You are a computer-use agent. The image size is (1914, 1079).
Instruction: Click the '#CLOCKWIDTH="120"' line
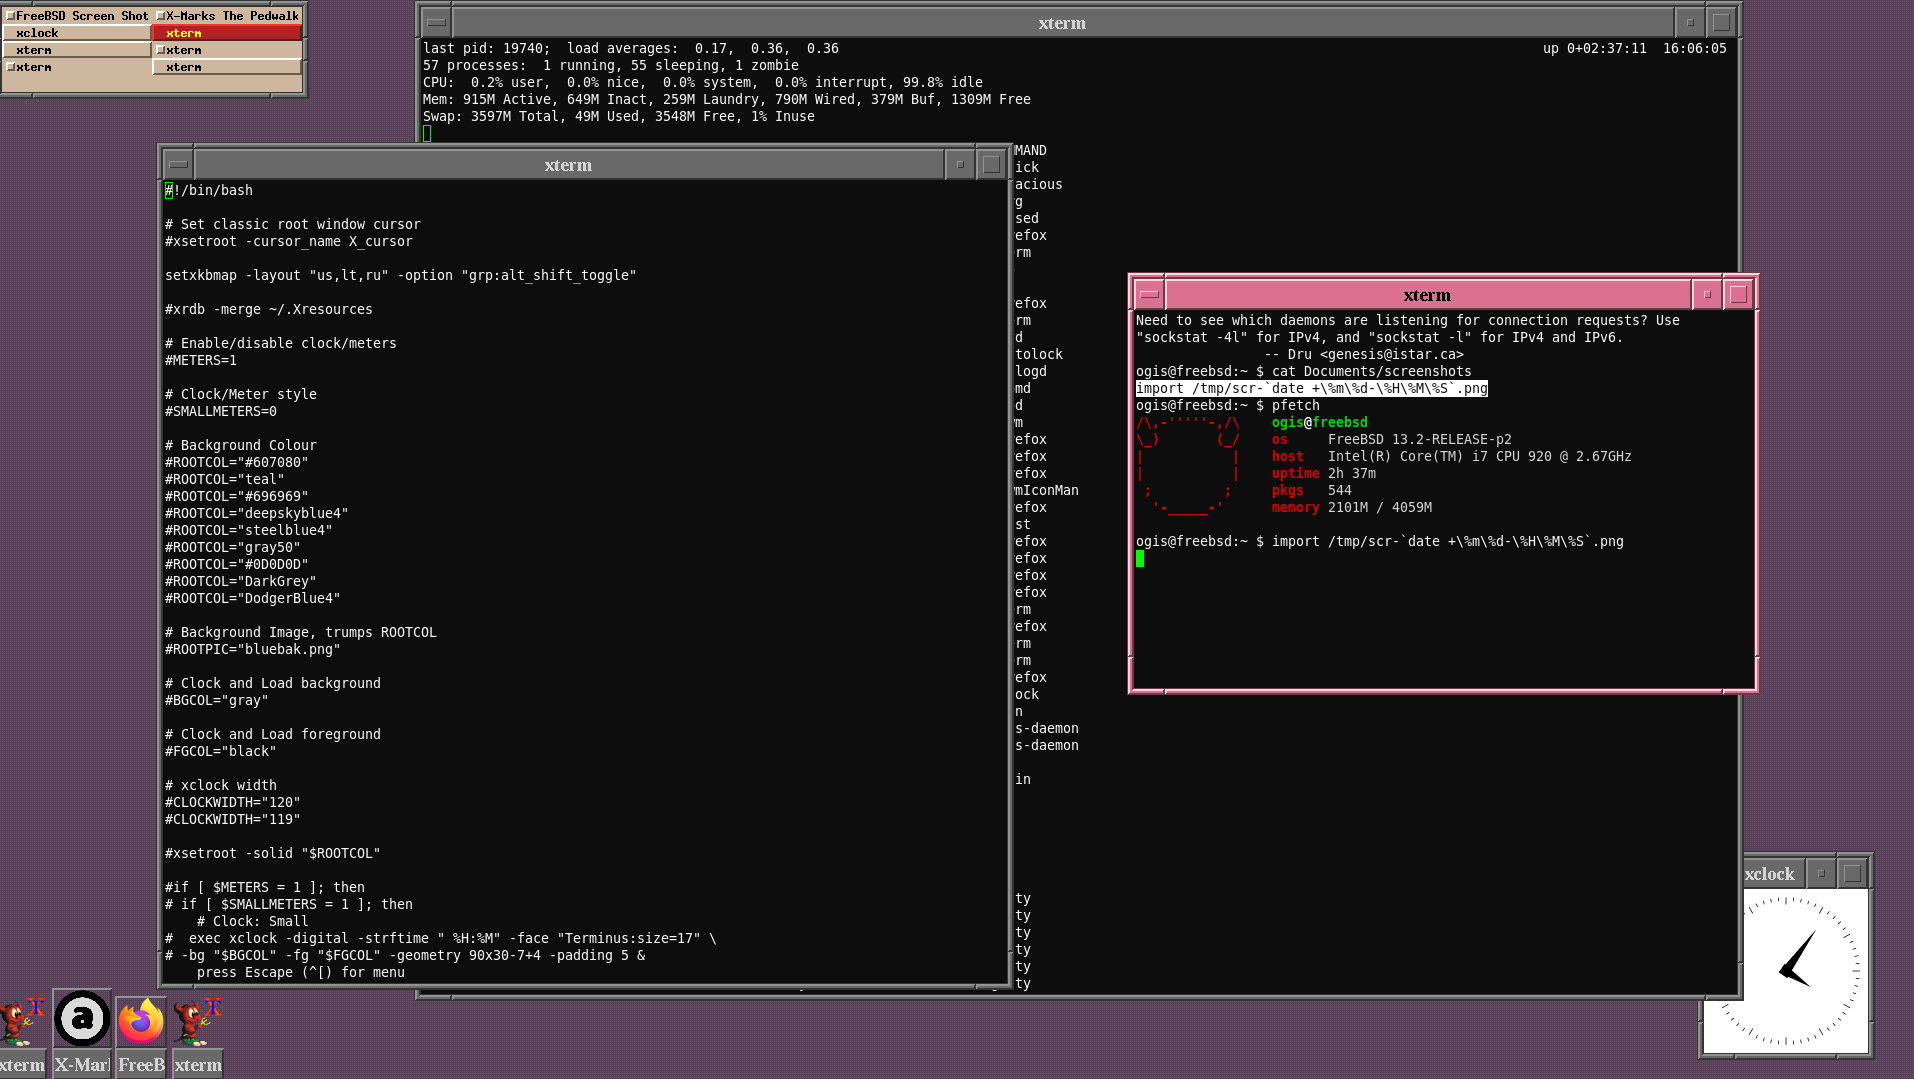coord(233,802)
